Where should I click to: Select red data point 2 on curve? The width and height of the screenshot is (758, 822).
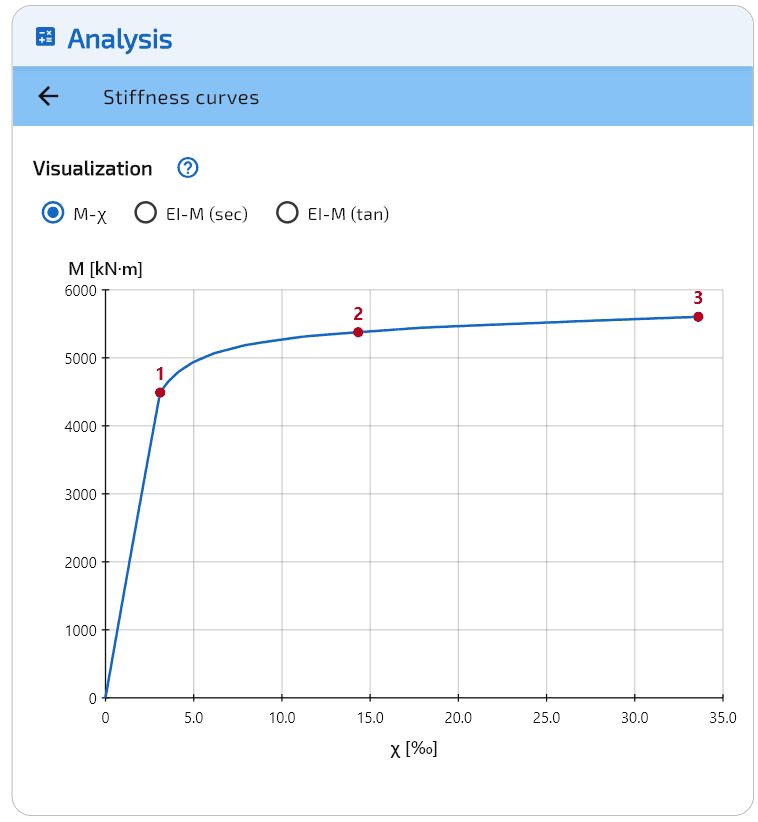pos(358,332)
